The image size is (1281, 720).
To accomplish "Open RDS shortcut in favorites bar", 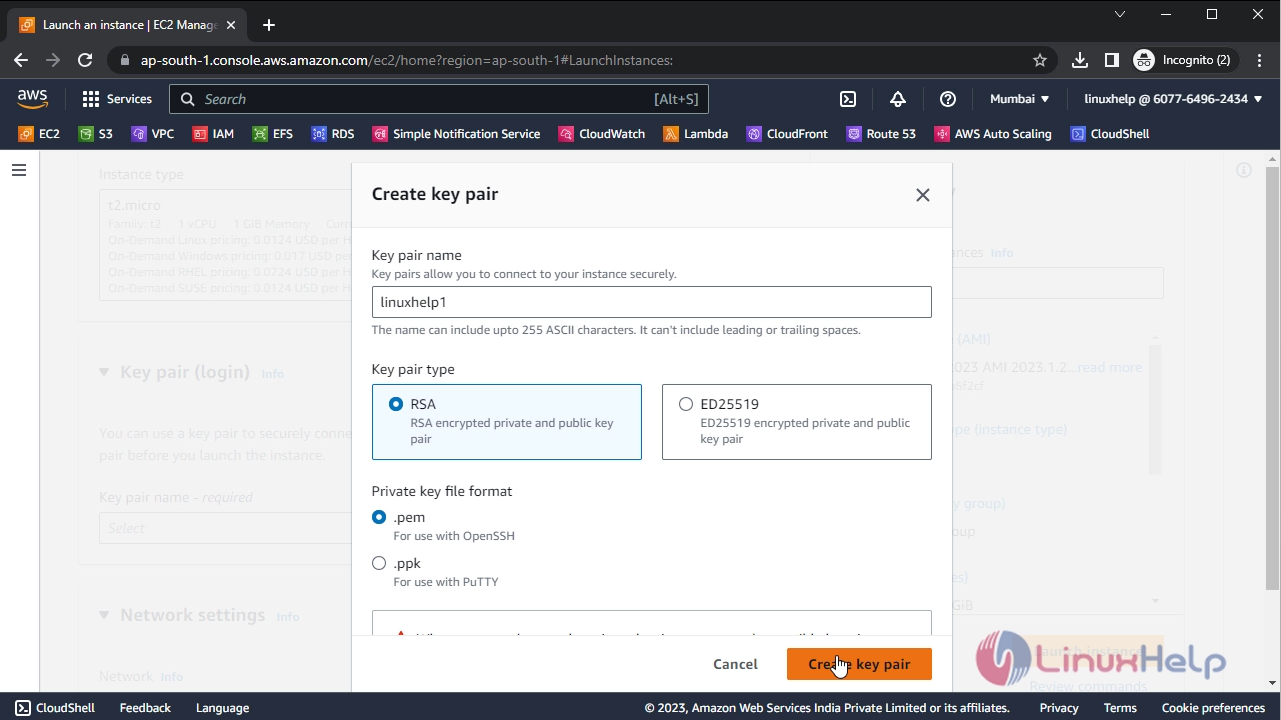I will click(x=333, y=134).
